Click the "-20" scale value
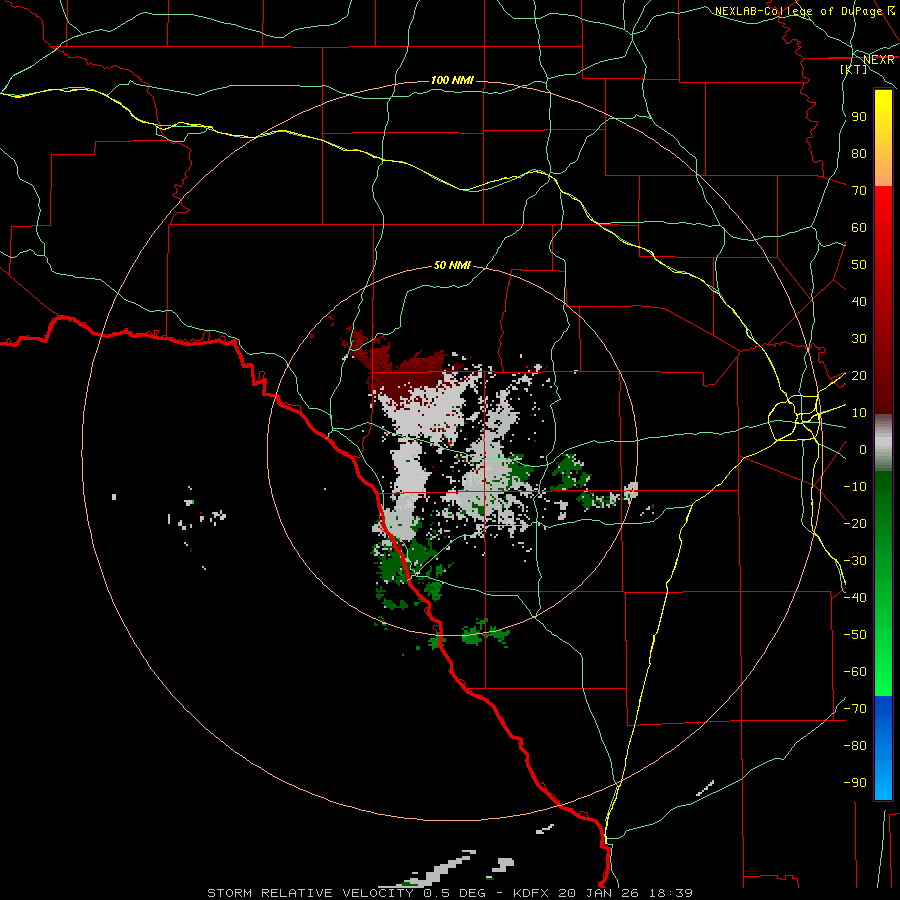The height and width of the screenshot is (900, 900). (855, 524)
